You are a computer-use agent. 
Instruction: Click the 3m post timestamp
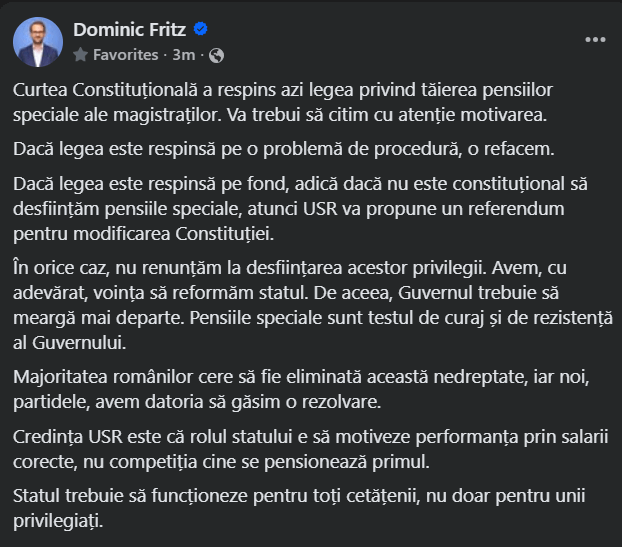[x=183, y=55]
